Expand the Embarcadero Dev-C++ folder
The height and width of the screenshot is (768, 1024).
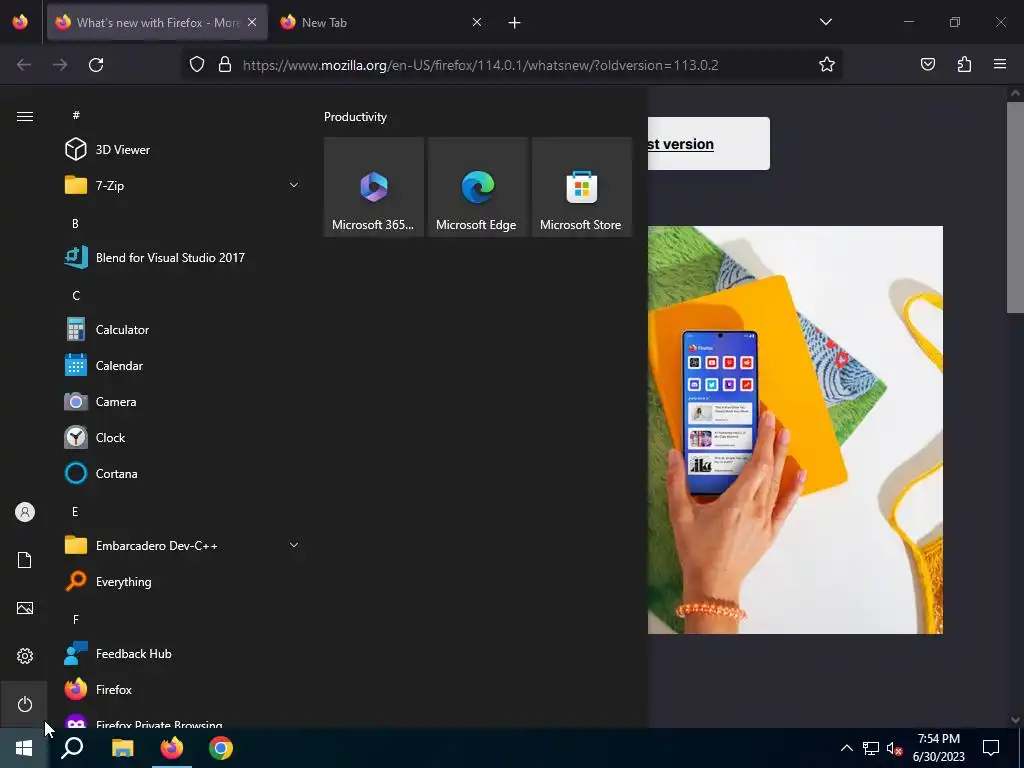pyautogui.click(x=183, y=545)
